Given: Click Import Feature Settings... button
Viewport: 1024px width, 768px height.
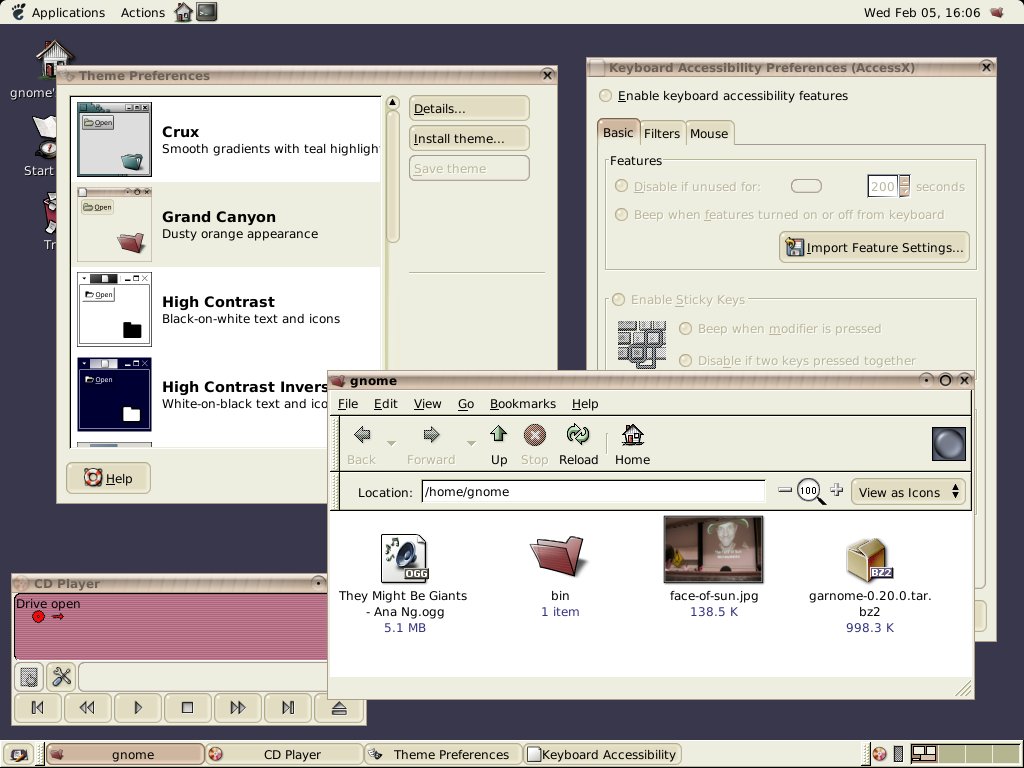Looking at the screenshot, I should point(874,248).
